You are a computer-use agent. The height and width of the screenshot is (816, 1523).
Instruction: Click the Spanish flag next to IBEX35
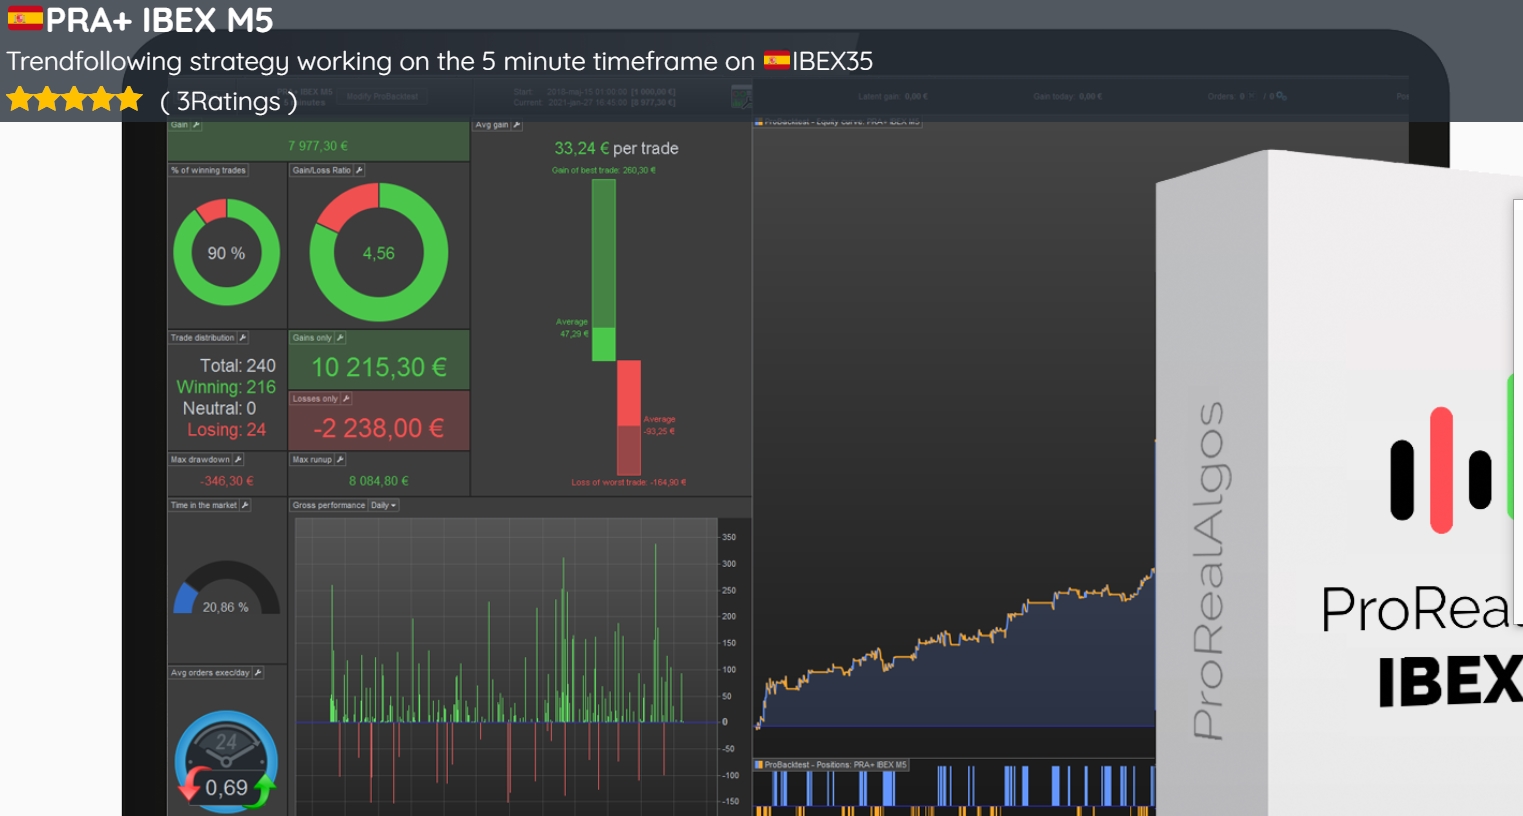(x=777, y=61)
